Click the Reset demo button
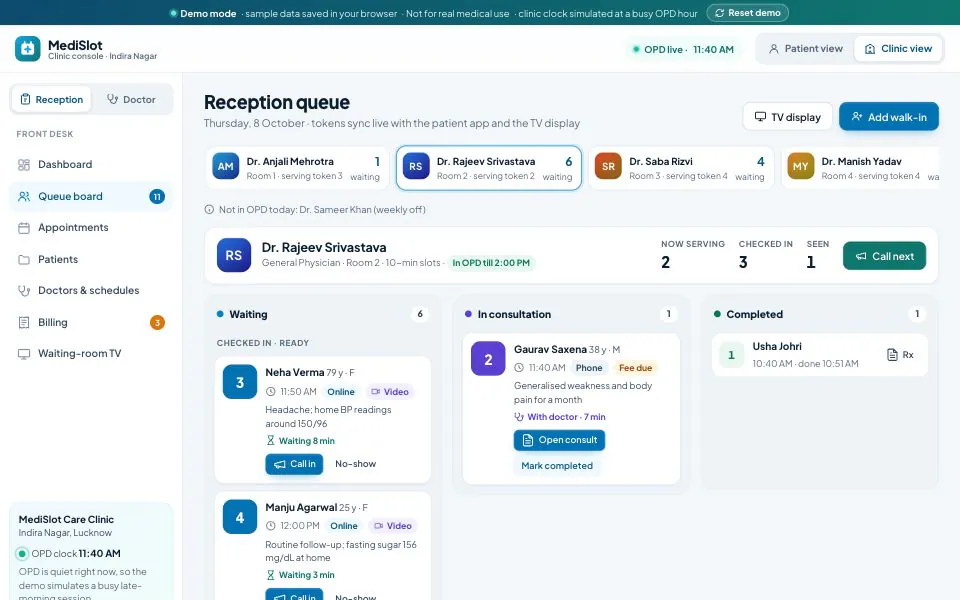Image resolution: width=960 pixels, height=600 pixels. (x=748, y=13)
